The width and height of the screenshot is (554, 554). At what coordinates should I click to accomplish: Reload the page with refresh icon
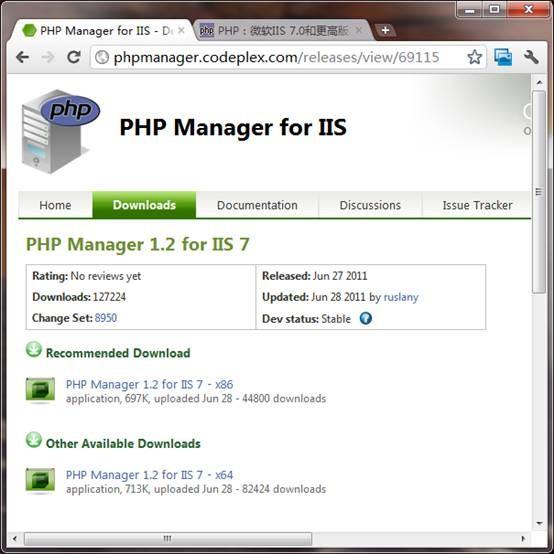click(x=73, y=57)
